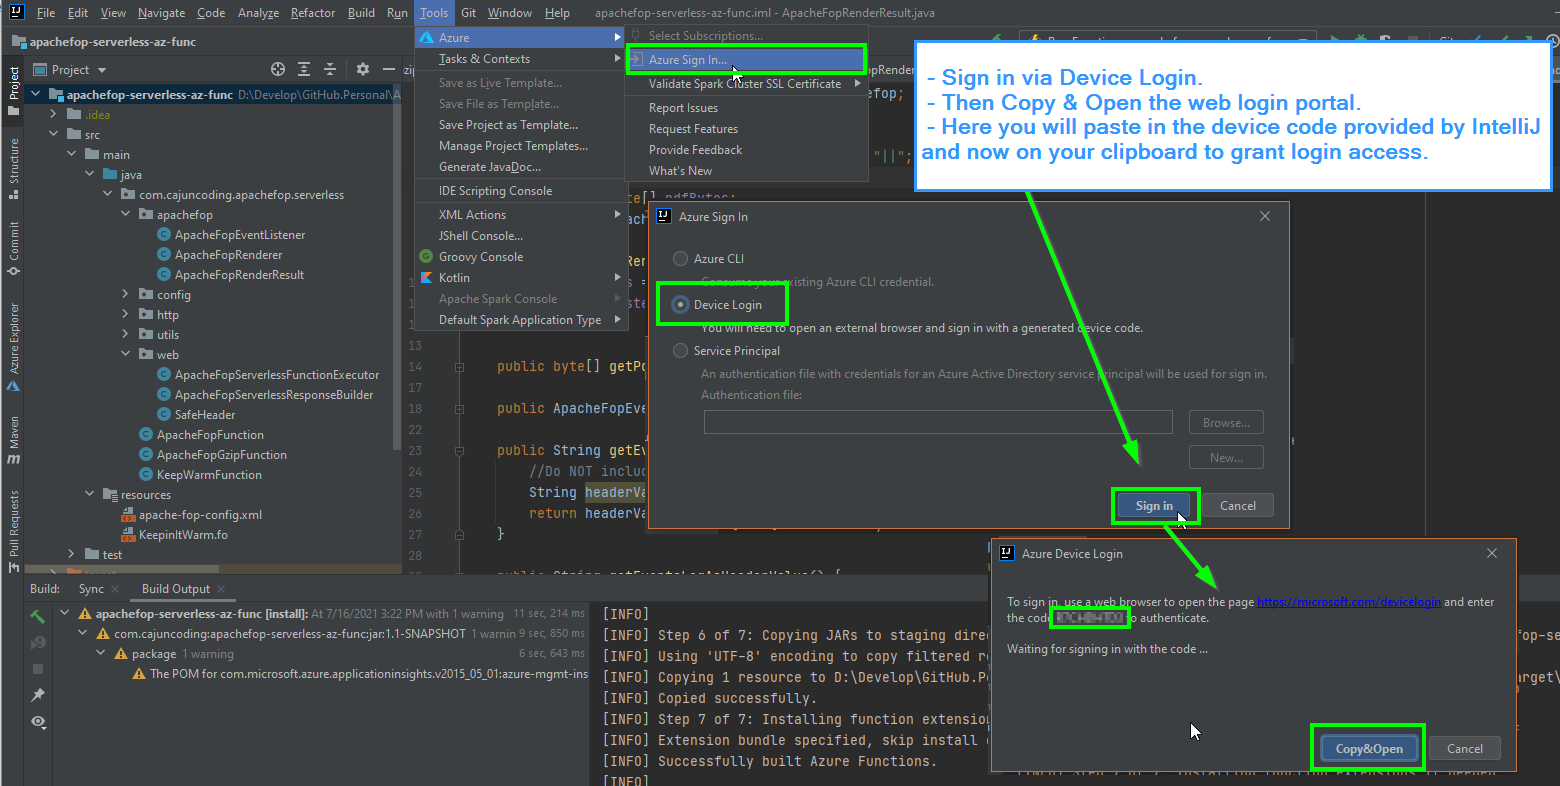Collapse the src folder
This screenshot has width=1560, height=786.
pyautogui.click(x=54, y=135)
